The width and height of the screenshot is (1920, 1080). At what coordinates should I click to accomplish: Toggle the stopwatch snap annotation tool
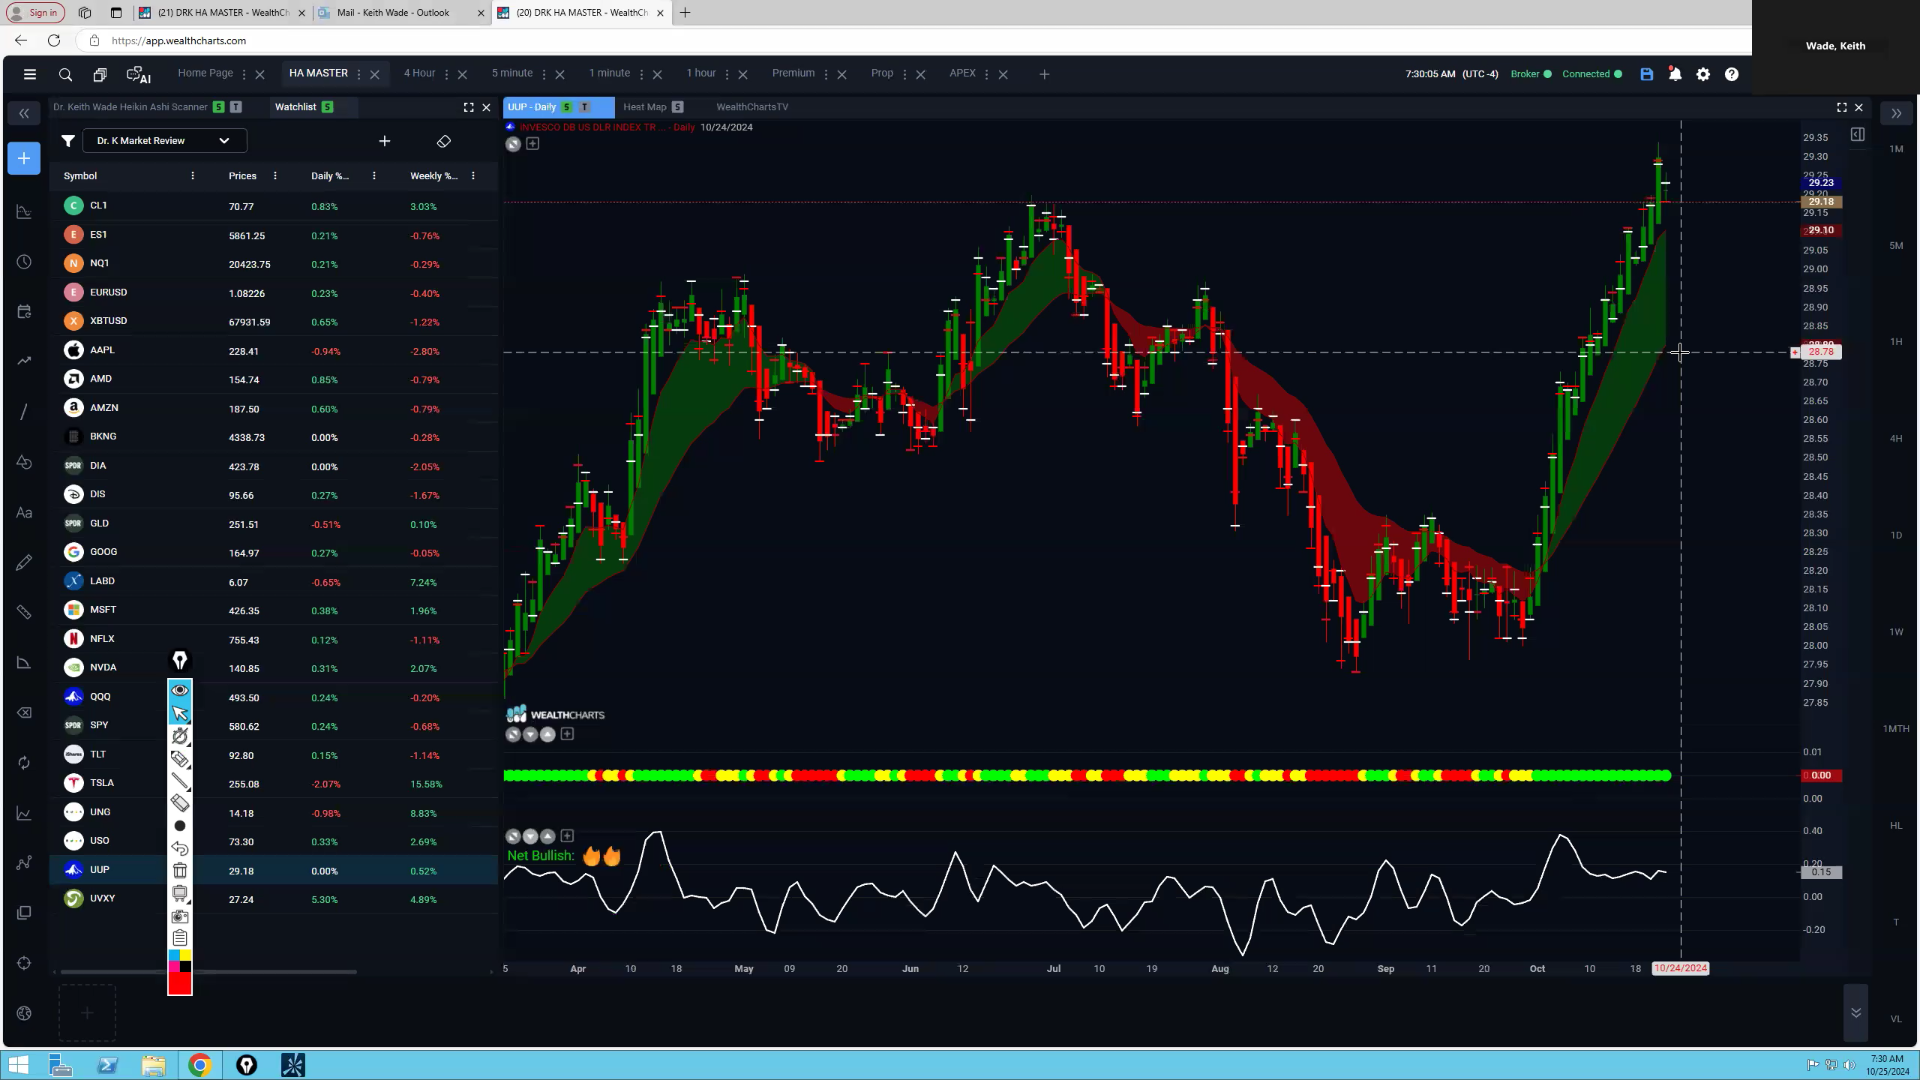[x=180, y=736]
